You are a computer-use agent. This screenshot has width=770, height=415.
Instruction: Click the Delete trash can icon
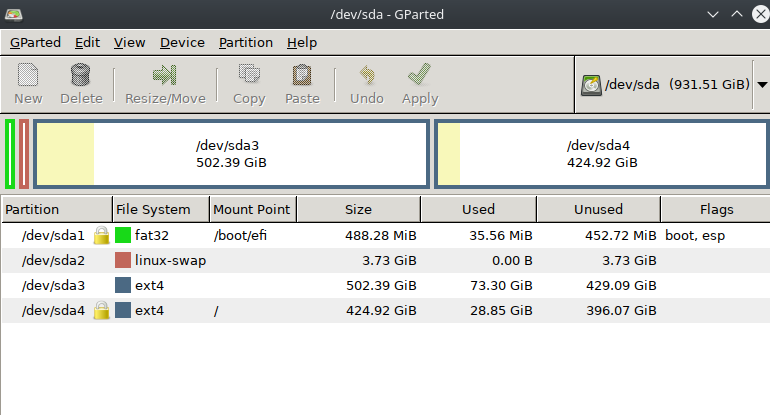click(81, 75)
